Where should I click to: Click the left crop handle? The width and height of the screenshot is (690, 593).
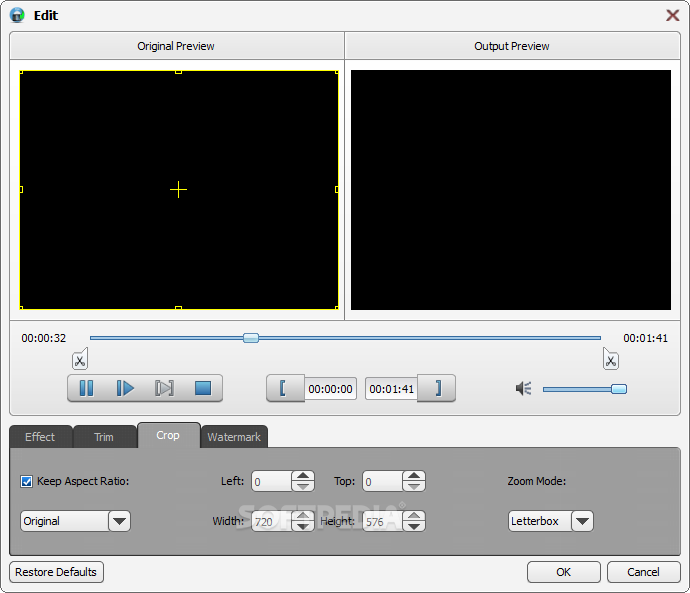[21, 190]
